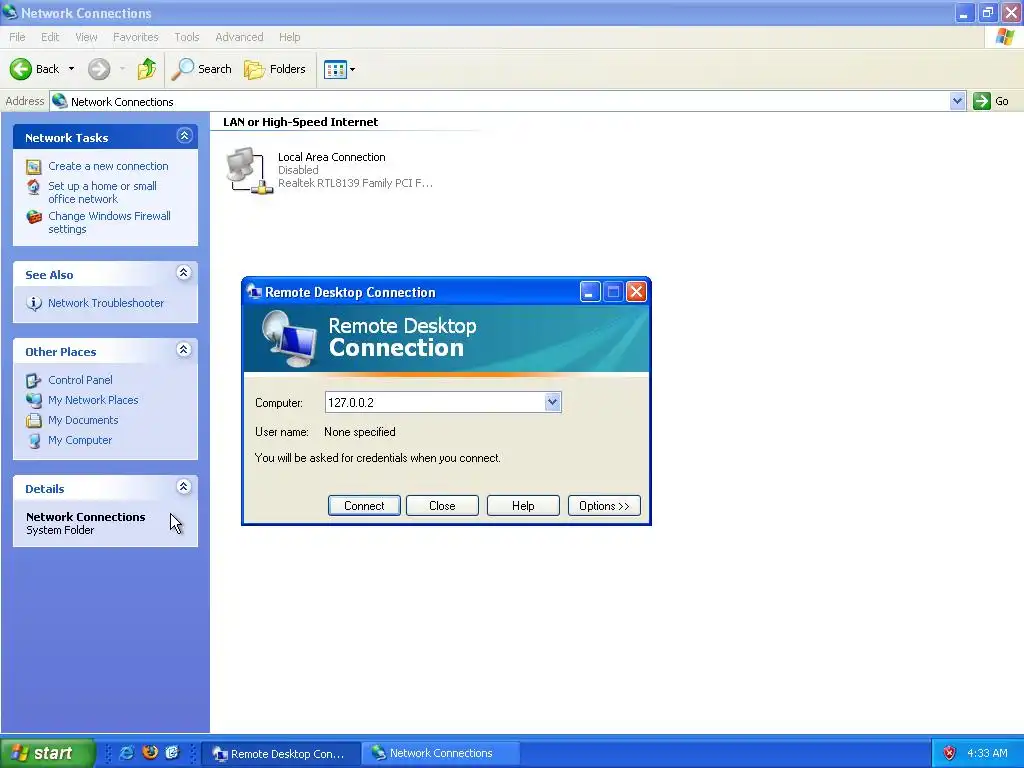Minimize the Remote Desktop Connection dialog
The image size is (1024, 768).
[590, 292]
